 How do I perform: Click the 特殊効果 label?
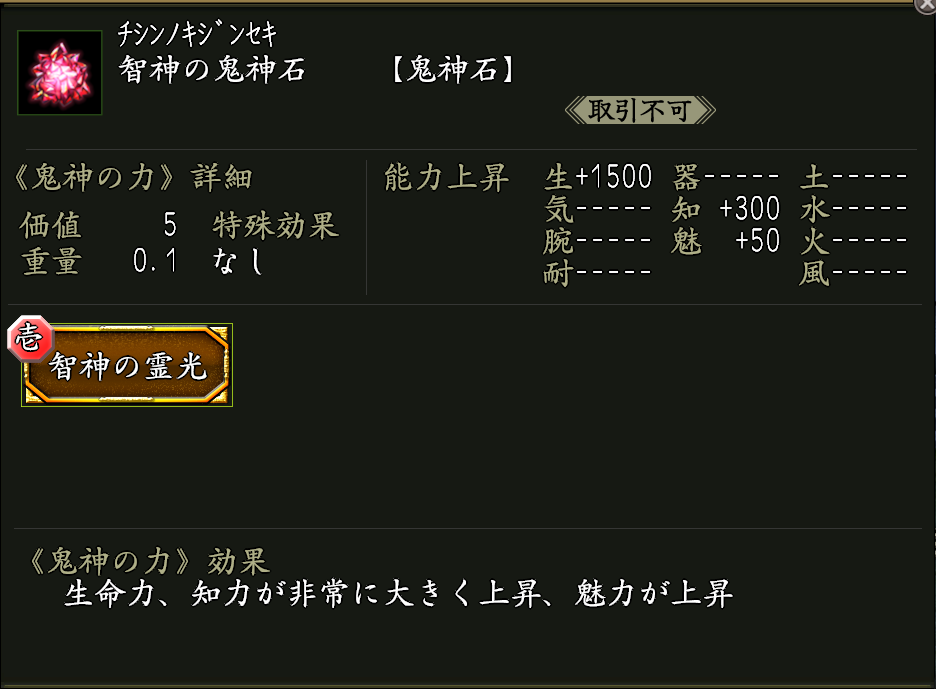(275, 225)
